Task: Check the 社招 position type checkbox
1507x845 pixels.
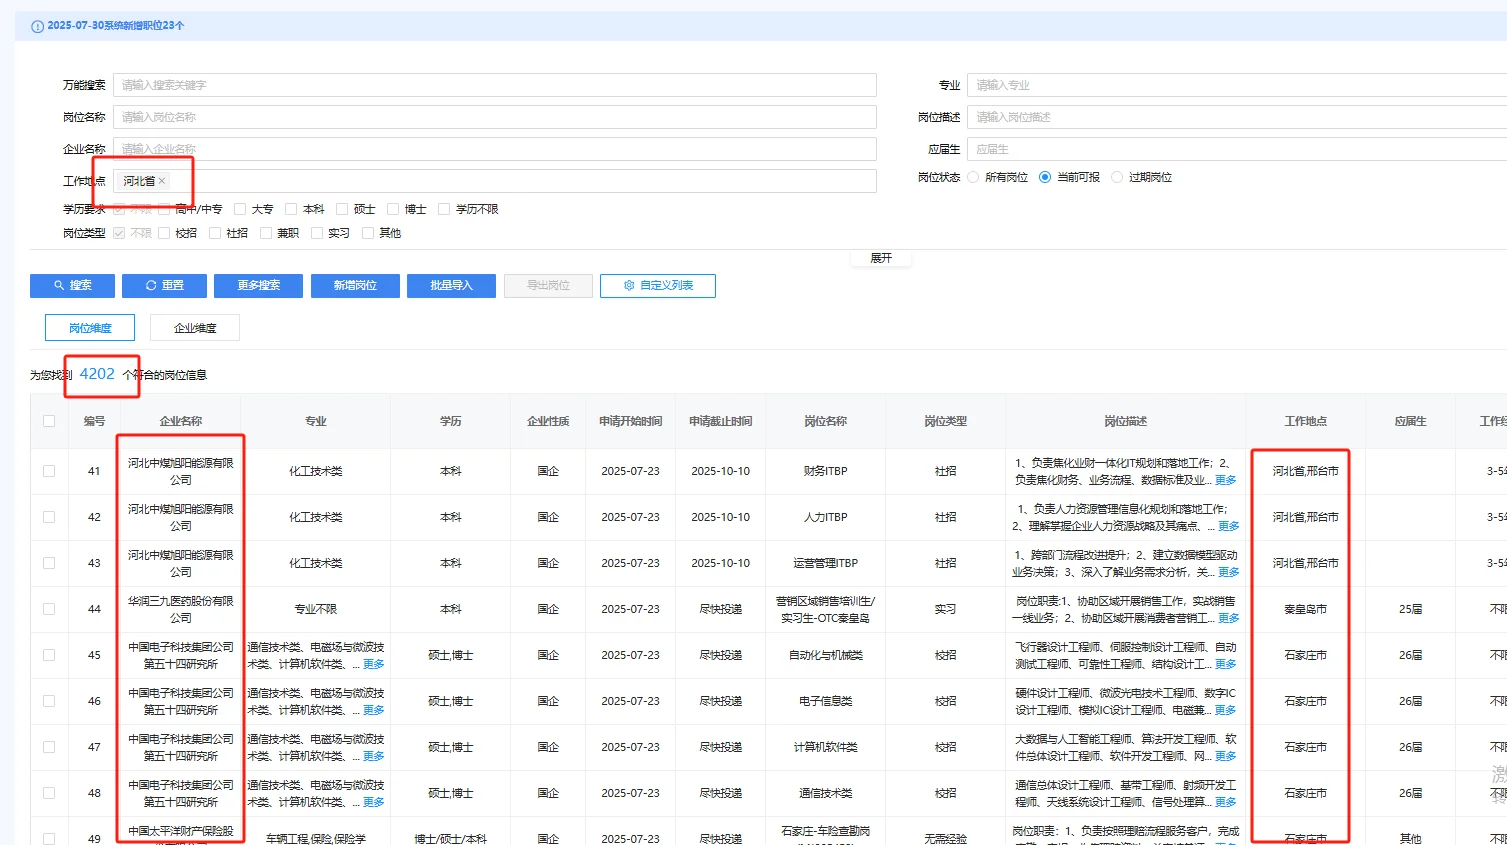Action: tap(215, 233)
